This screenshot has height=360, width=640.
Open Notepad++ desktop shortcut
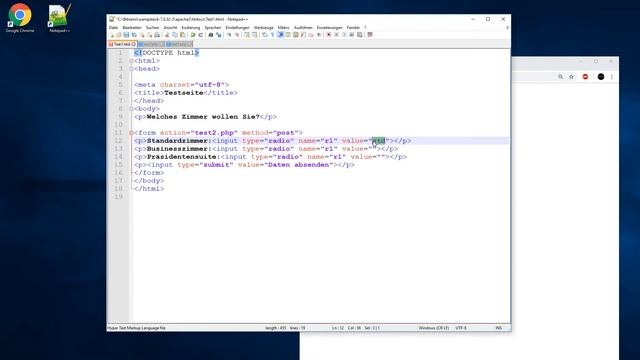coord(60,18)
